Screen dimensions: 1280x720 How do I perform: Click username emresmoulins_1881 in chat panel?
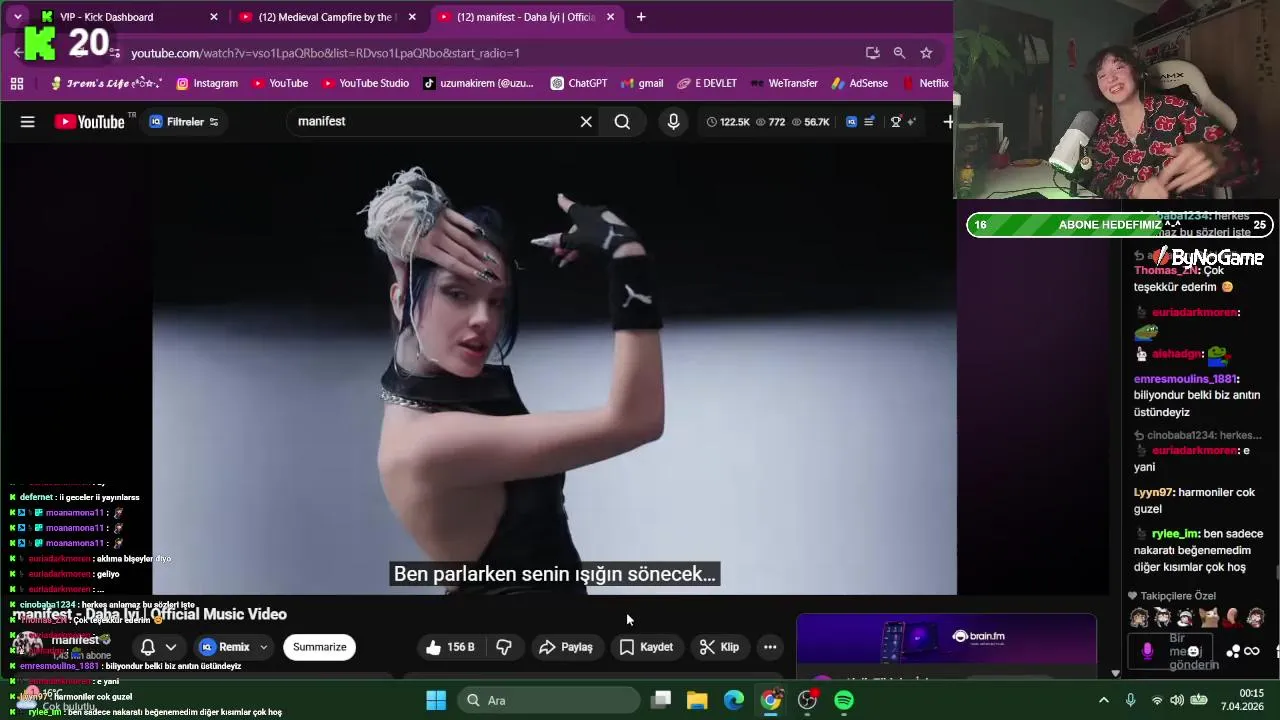coord(1185,379)
